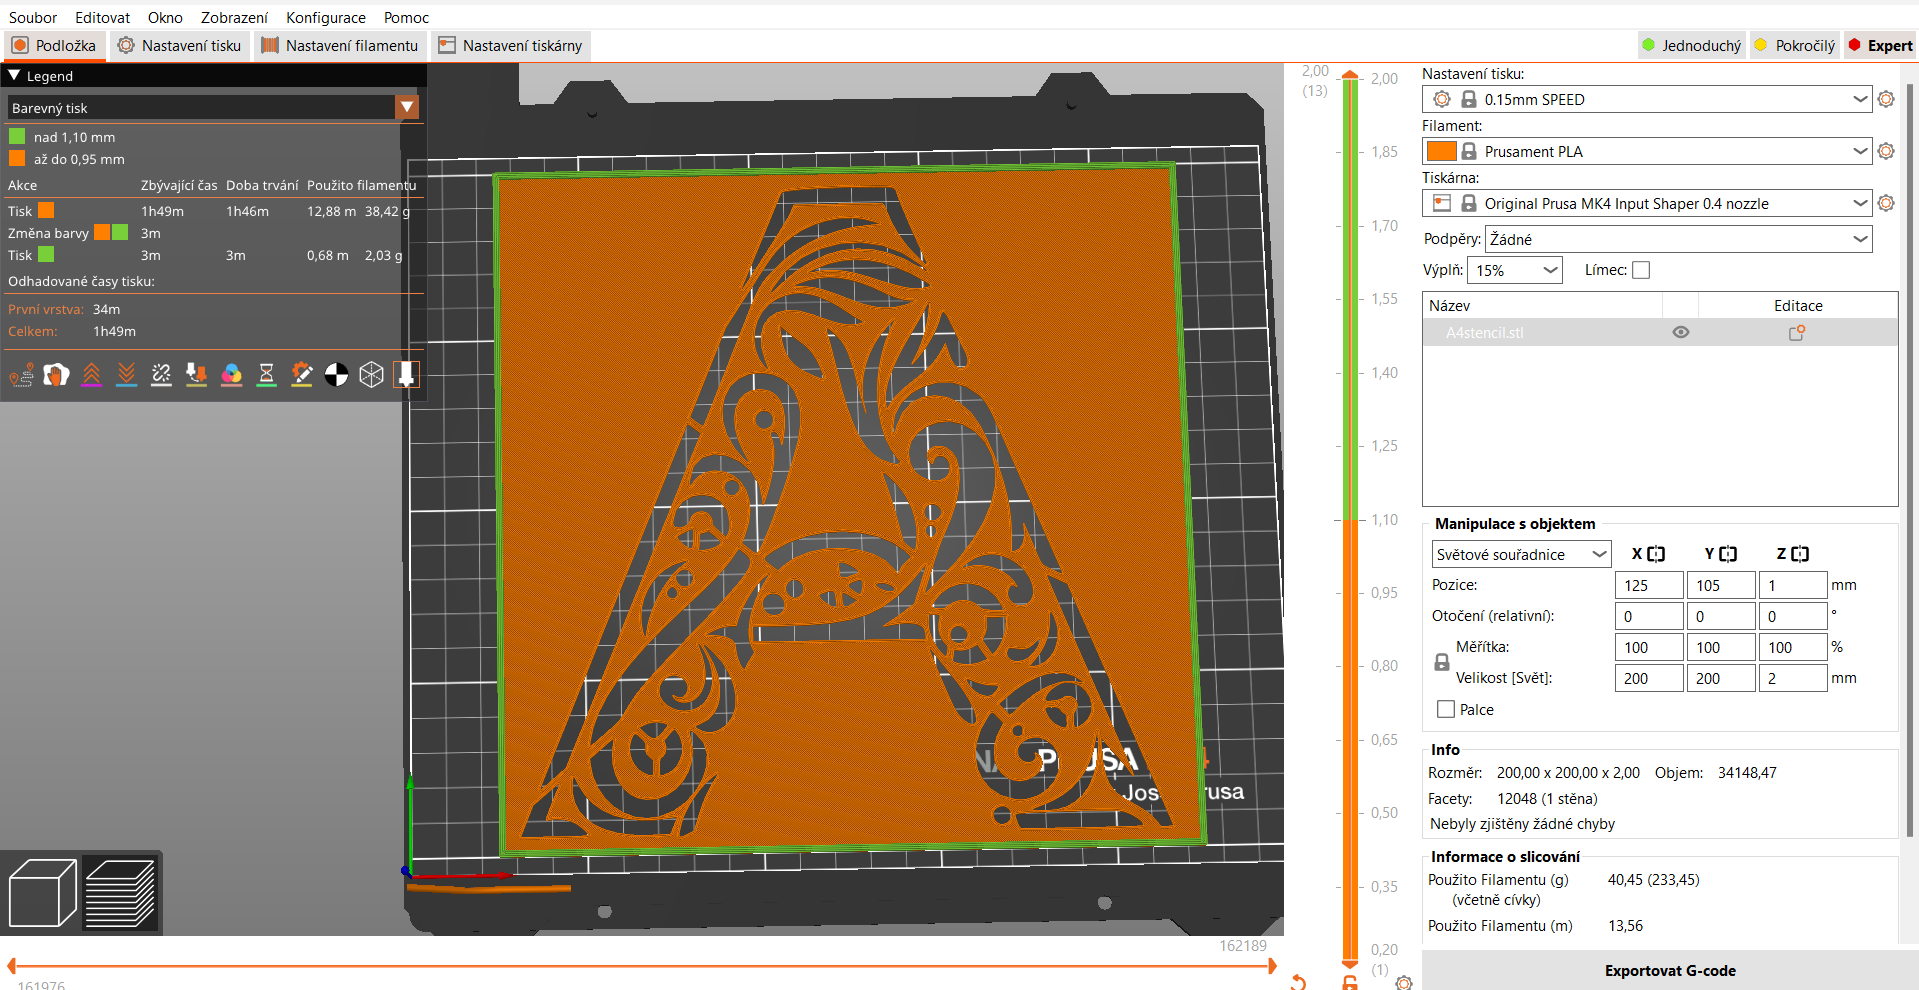The width and height of the screenshot is (1919, 990).
Task: Toggle retractions (blue down arrows) icon
Action: tap(126, 374)
